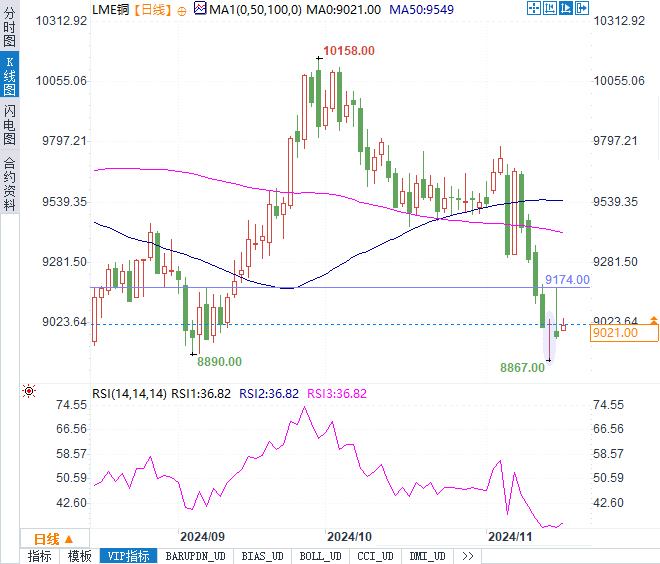Click RSI1:36.82 value text
The width and height of the screenshot is (660, 564).
coord(201,394)
